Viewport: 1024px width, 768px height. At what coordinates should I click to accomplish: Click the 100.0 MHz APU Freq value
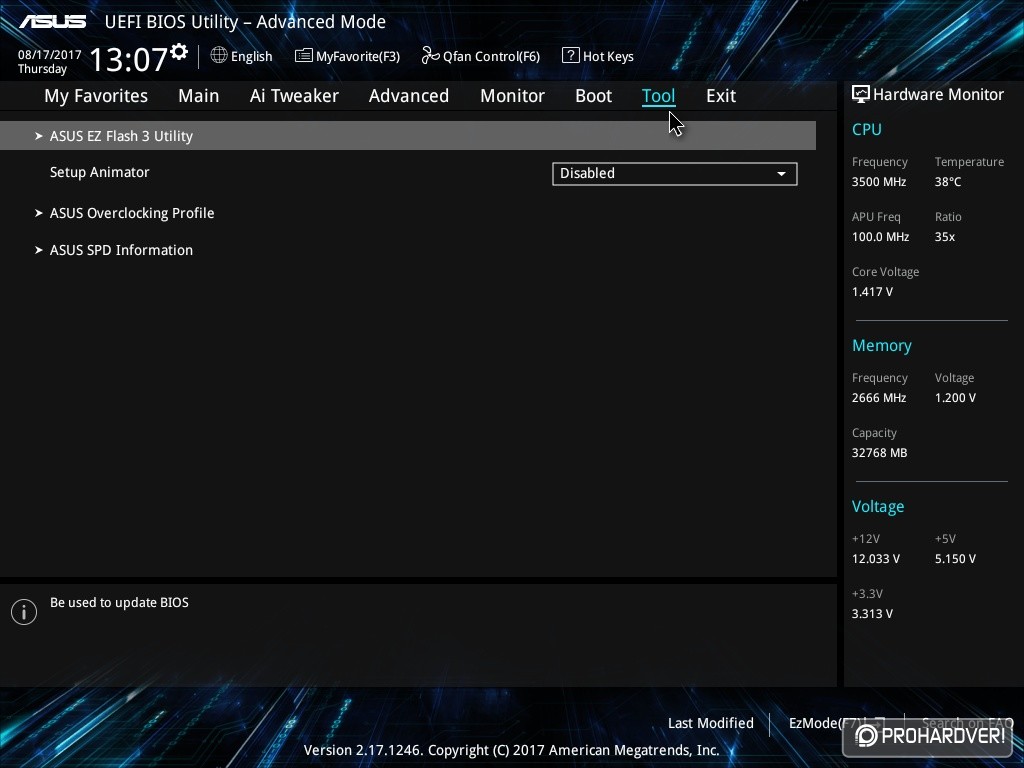tap(880, 237)
